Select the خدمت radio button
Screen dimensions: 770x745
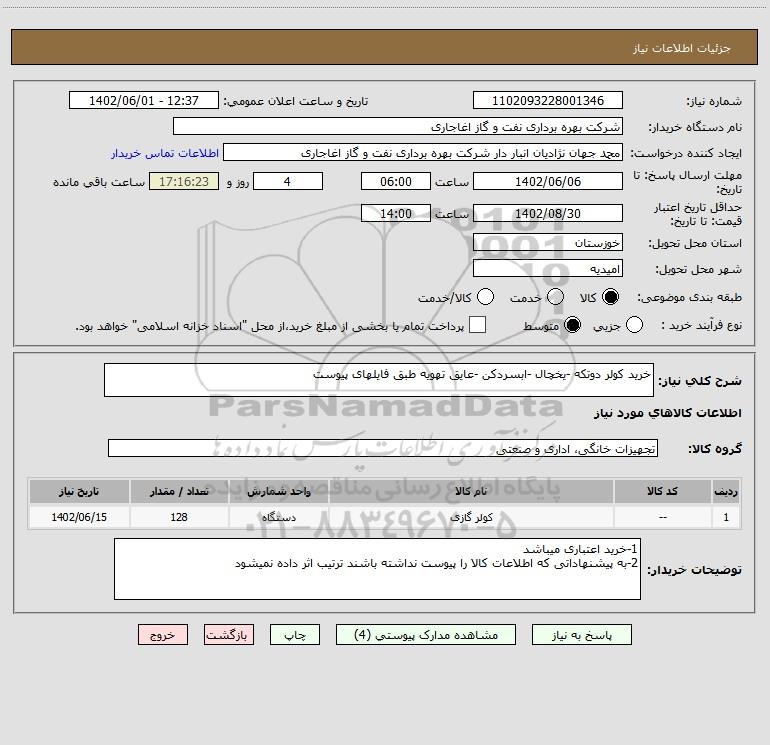555,297
